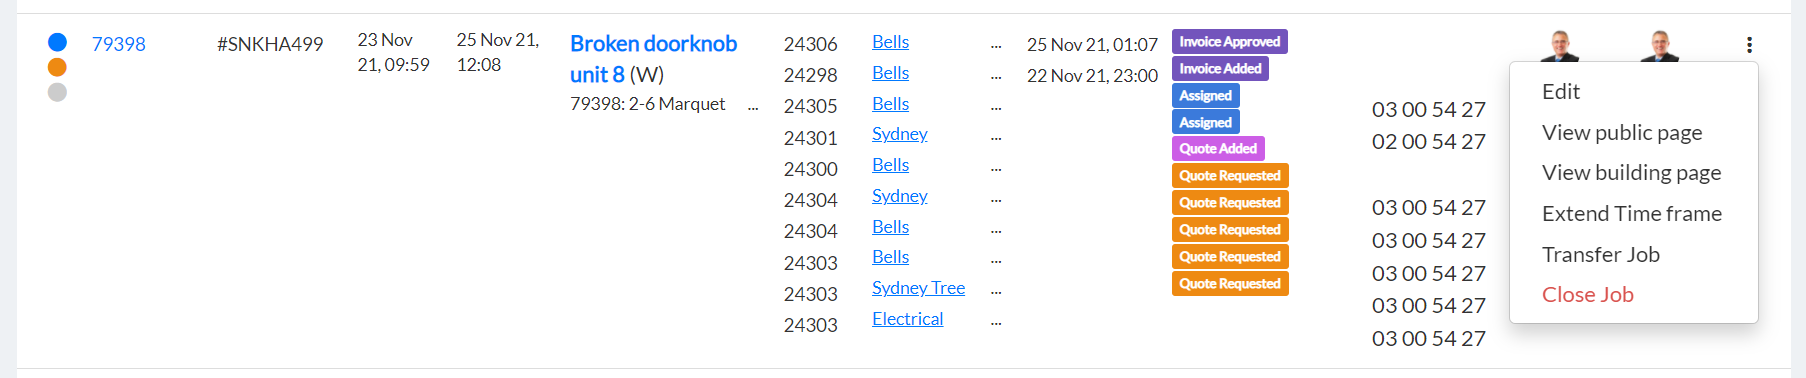This screenshot has height=378, width=1806.
Task: Click the red Close Job option
Action: coord(1588,294)
